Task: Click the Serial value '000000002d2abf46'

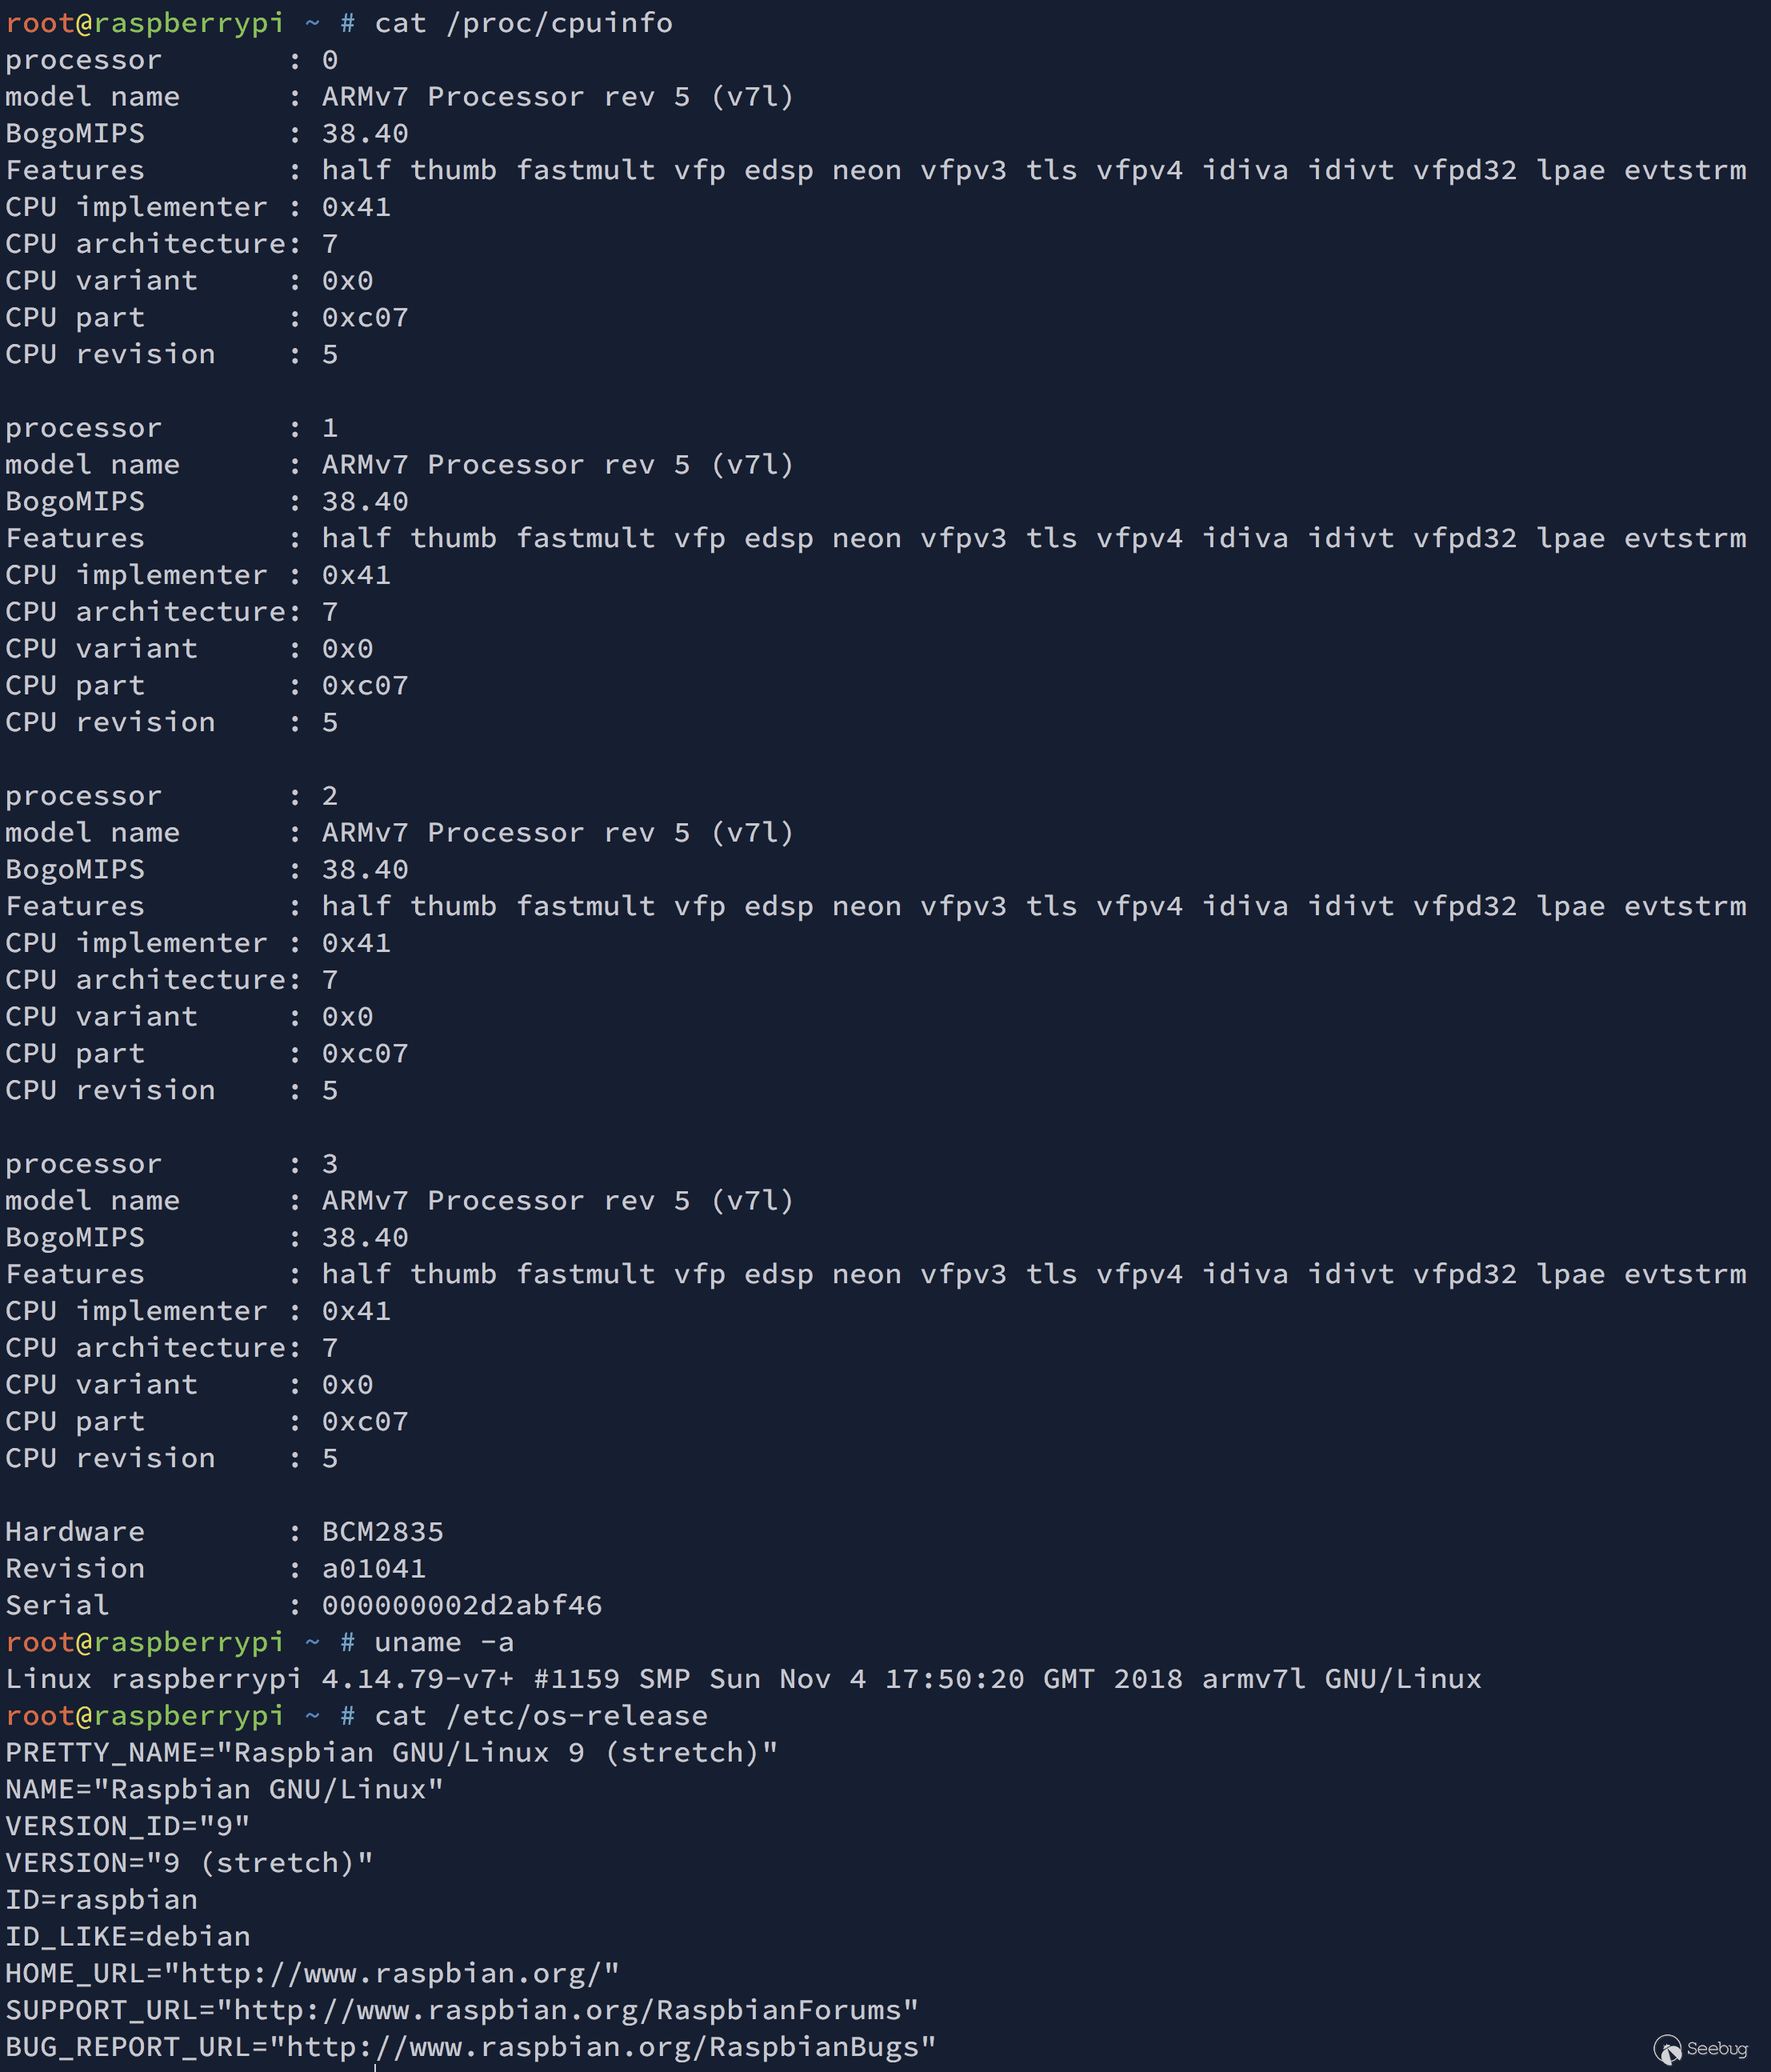Action: pyautogui.click(x=462, y=1606)
